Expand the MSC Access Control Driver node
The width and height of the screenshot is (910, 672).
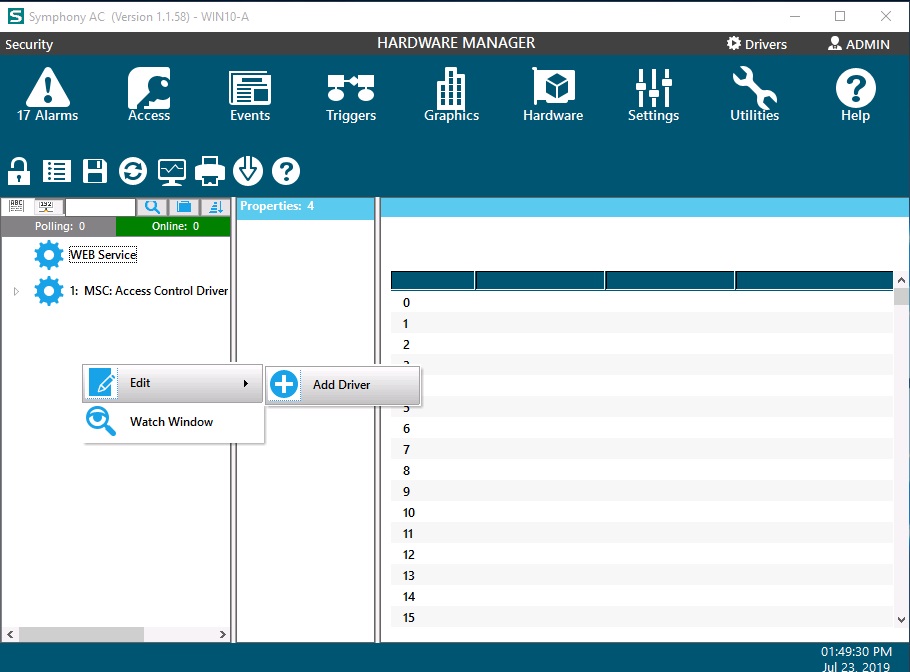pyautogui.click(x=16, y=291)
